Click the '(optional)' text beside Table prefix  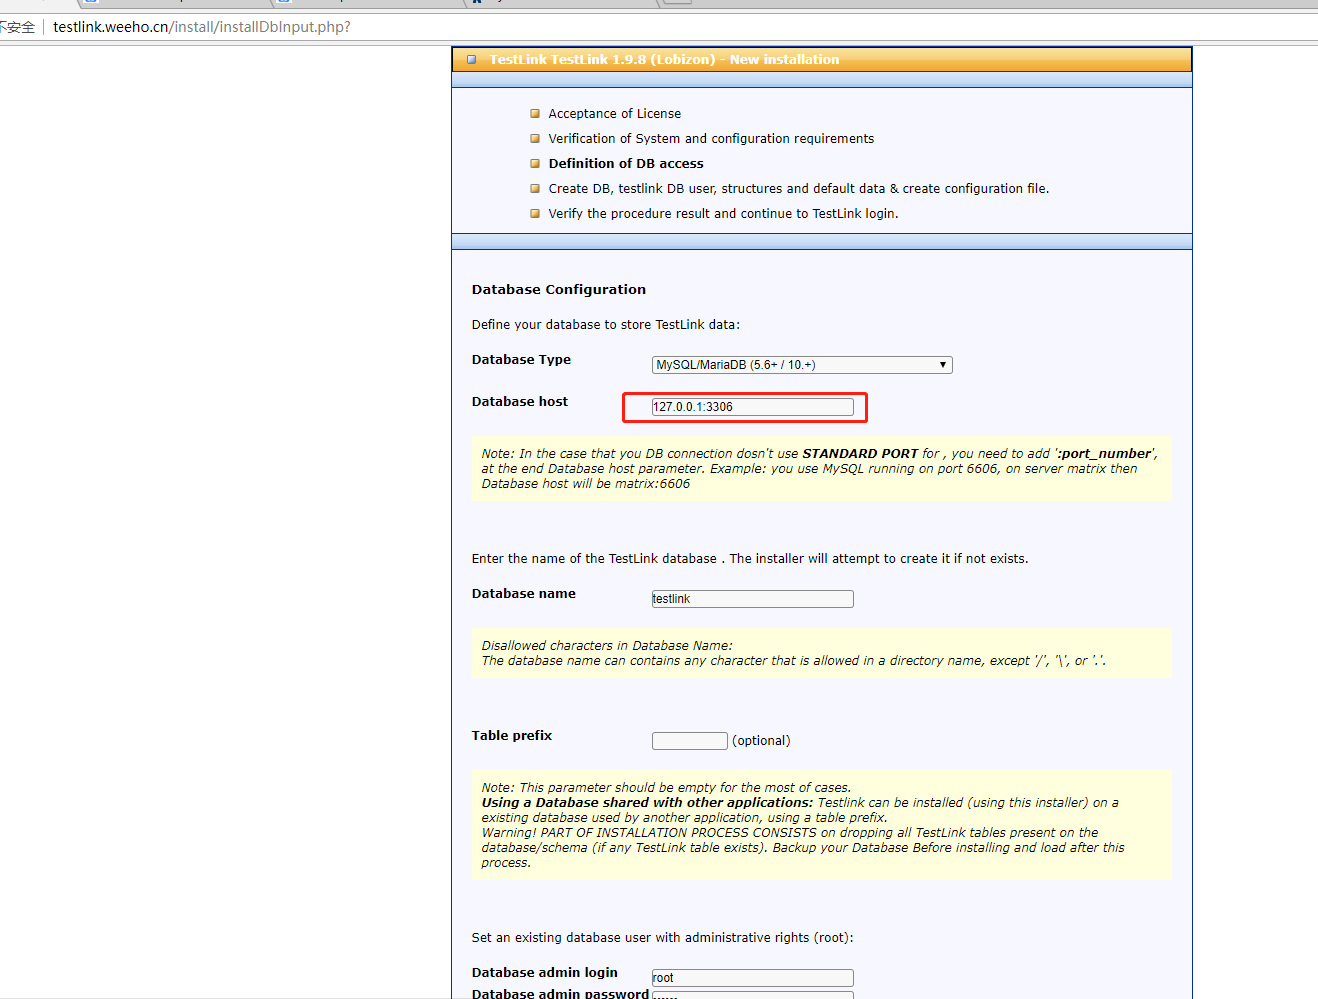coord(761,741)
